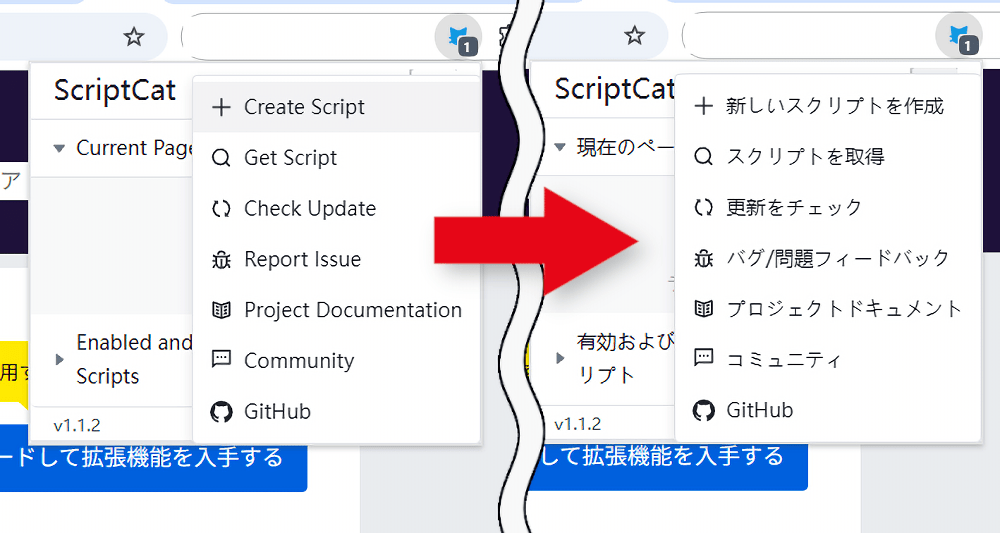Expand the 有効および section

pyautogui.click(x=560, y=358)
